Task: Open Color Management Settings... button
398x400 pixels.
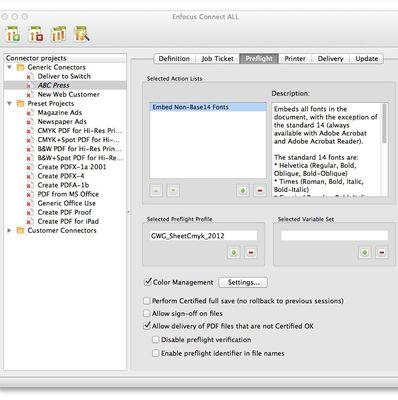Action: 243,282
